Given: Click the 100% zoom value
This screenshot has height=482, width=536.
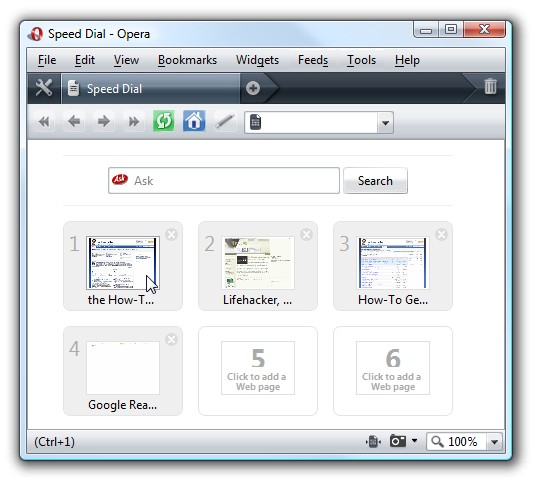Looking at the screenshot, I should 462,442.
